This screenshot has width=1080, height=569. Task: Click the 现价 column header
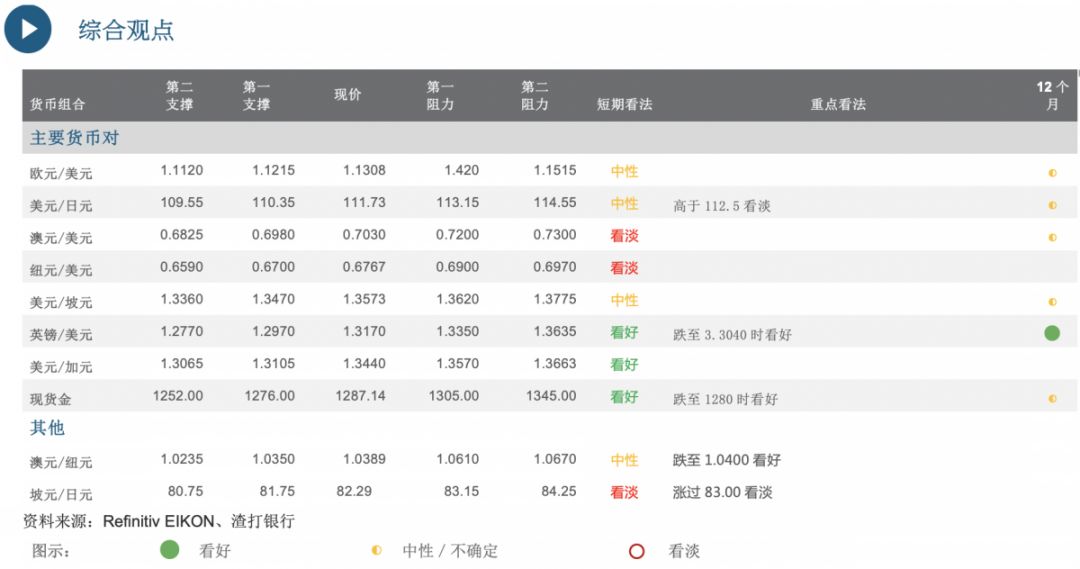[348, 95]
